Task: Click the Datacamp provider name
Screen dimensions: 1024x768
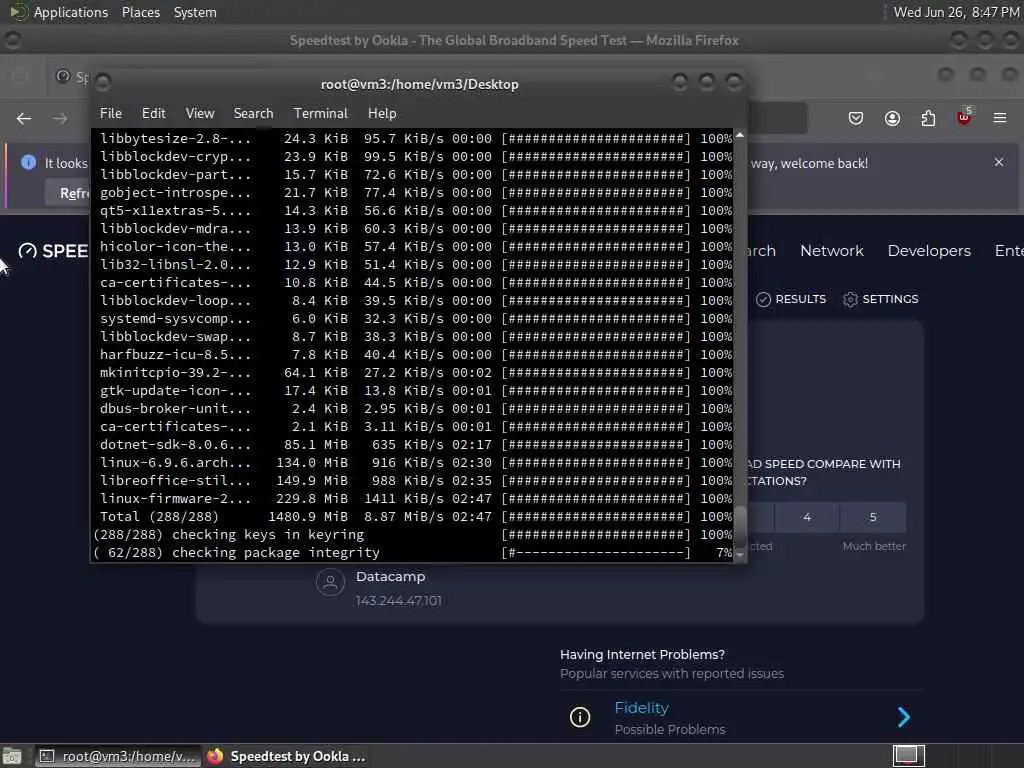Action: click(x=391, y=577)
